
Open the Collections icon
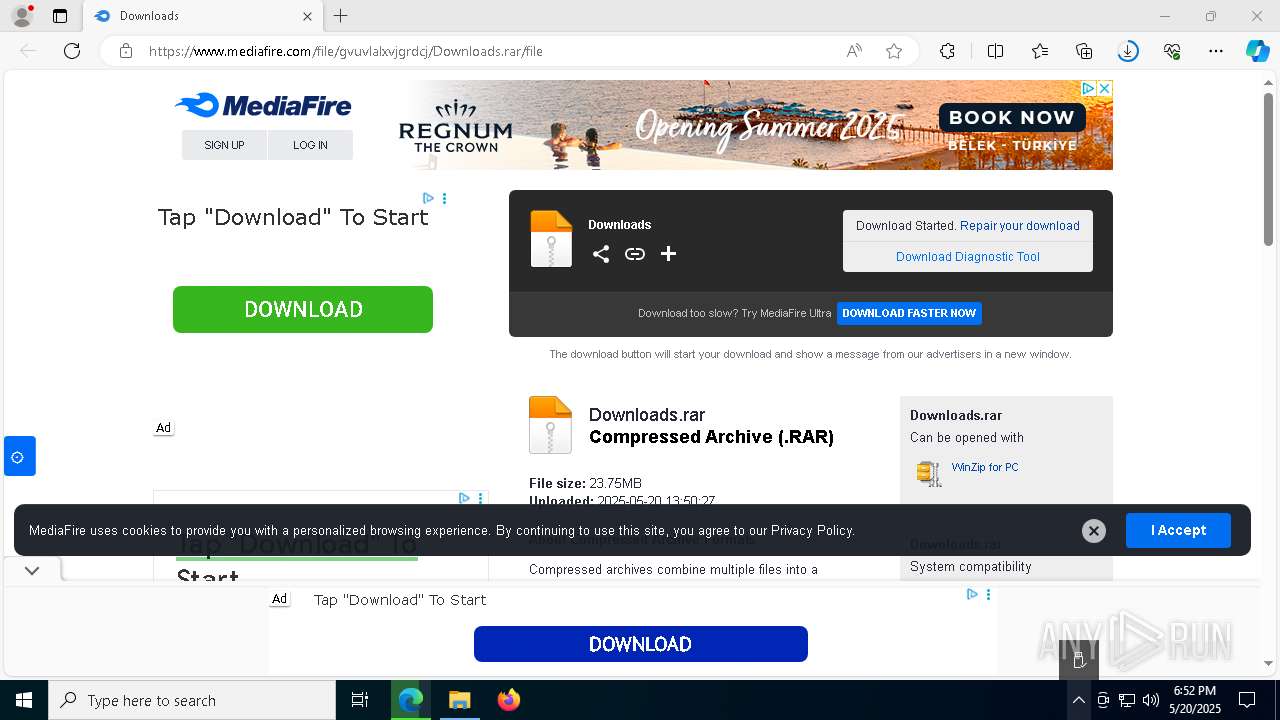point(1084,51)
